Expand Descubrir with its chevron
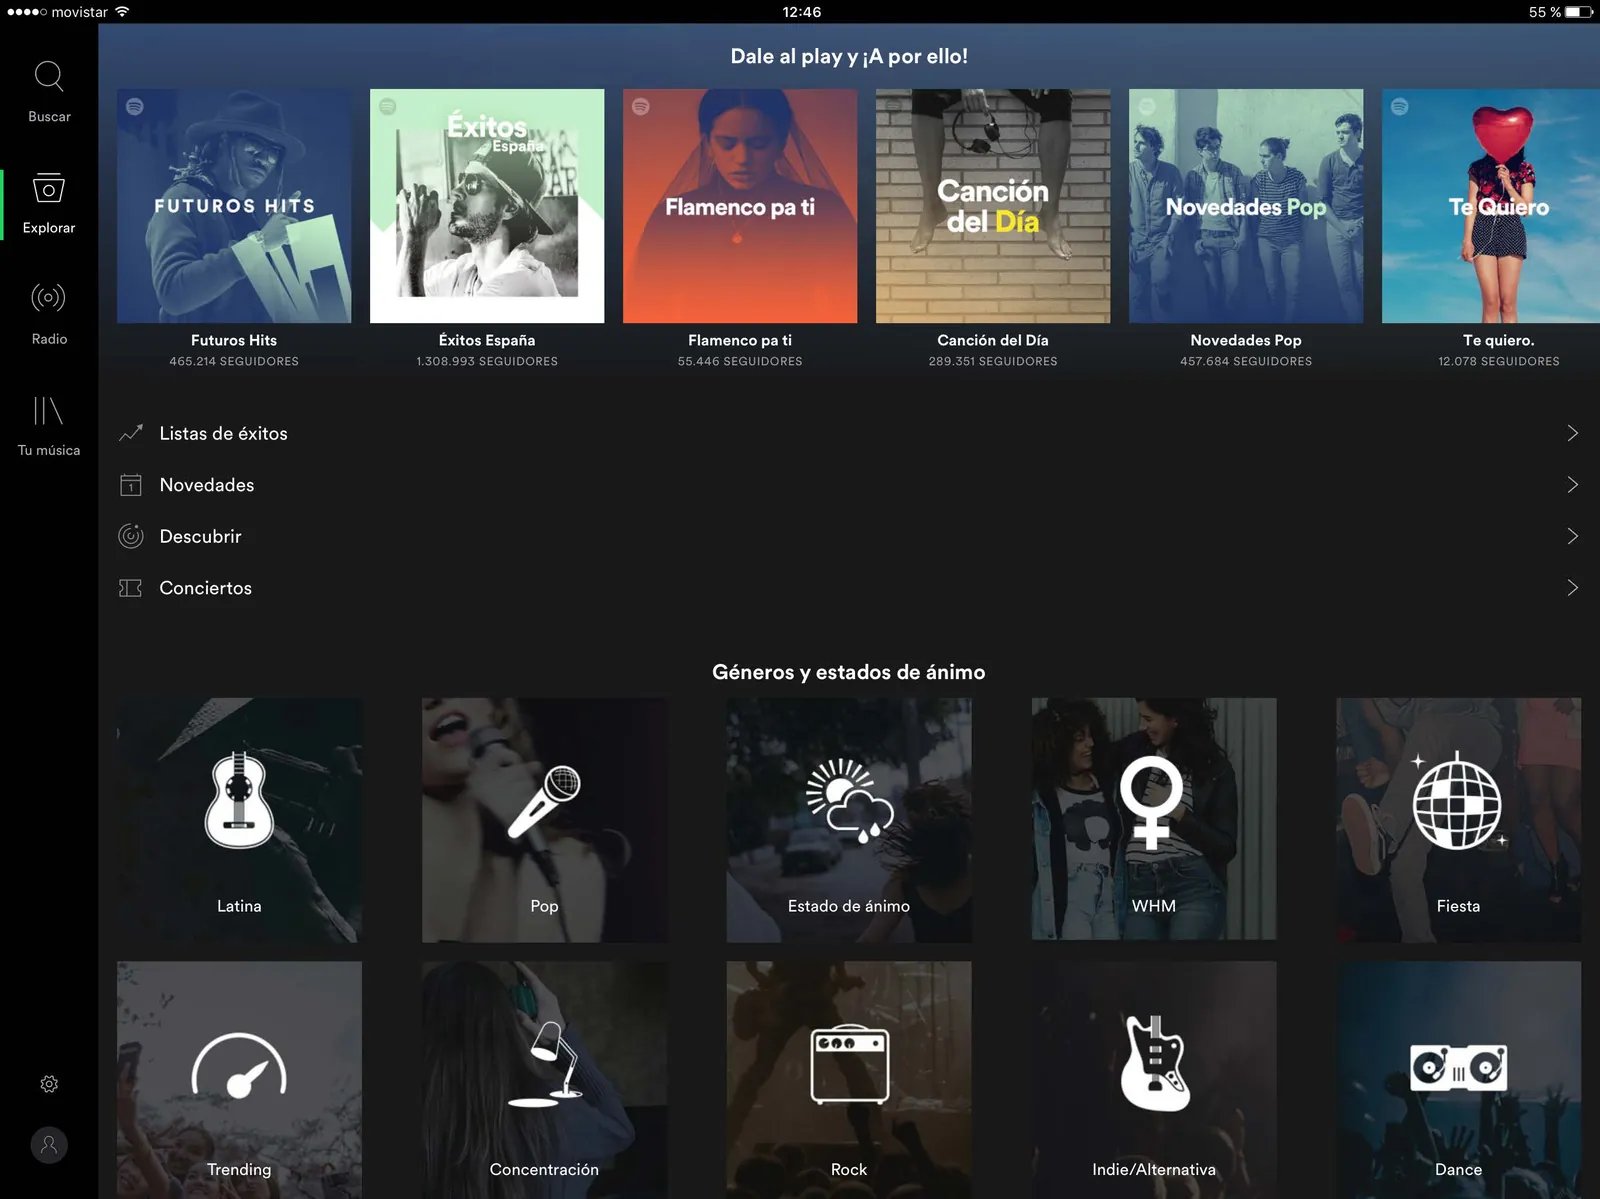Screen dimensions: 1600x1199 (x=1572, y=536)
